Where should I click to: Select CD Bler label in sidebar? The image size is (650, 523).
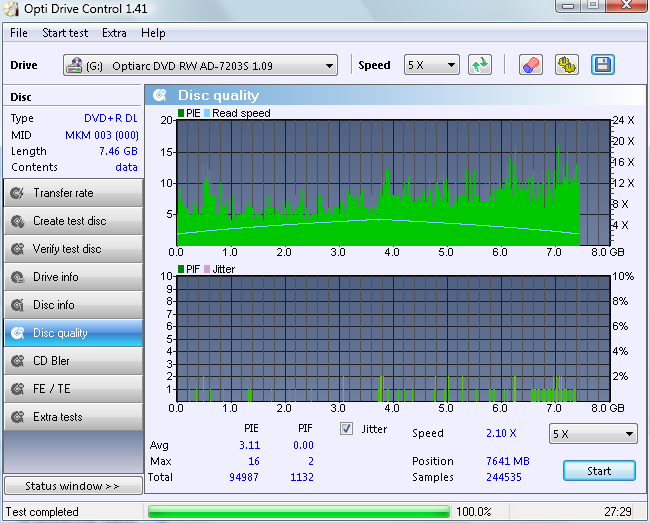(51, 361)
